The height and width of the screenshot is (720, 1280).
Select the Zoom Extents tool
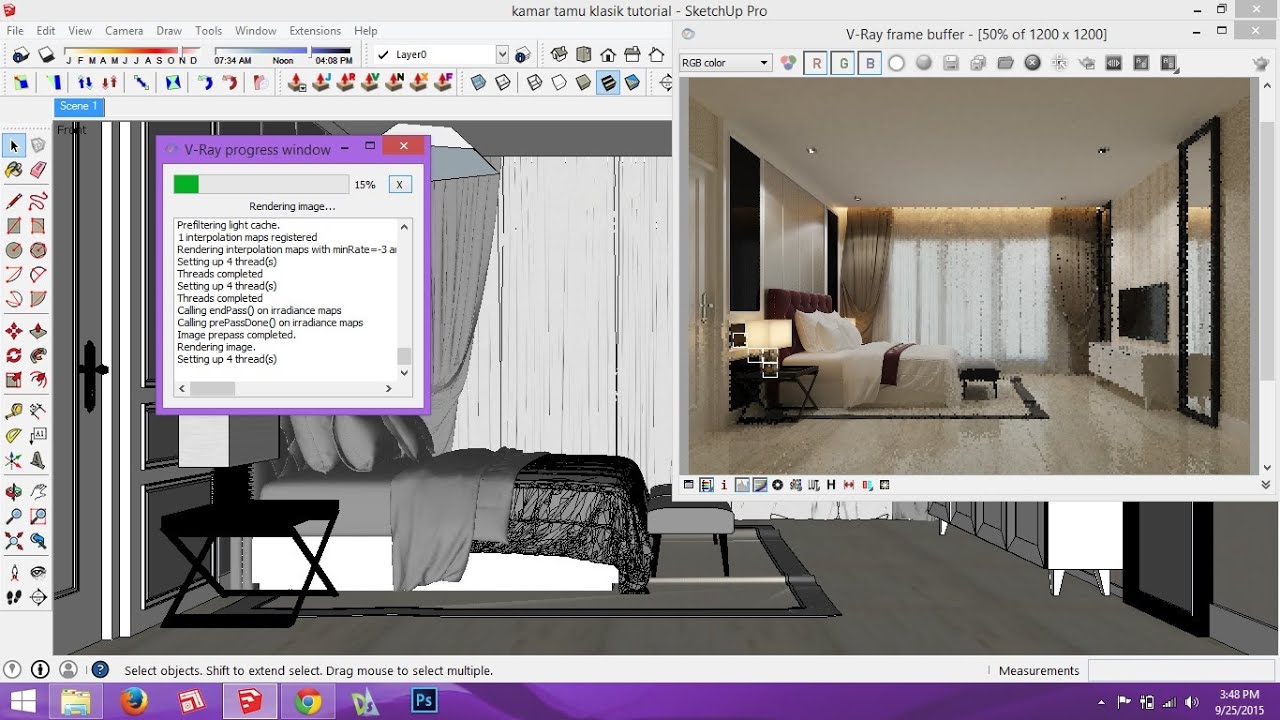tap(14, 541)
